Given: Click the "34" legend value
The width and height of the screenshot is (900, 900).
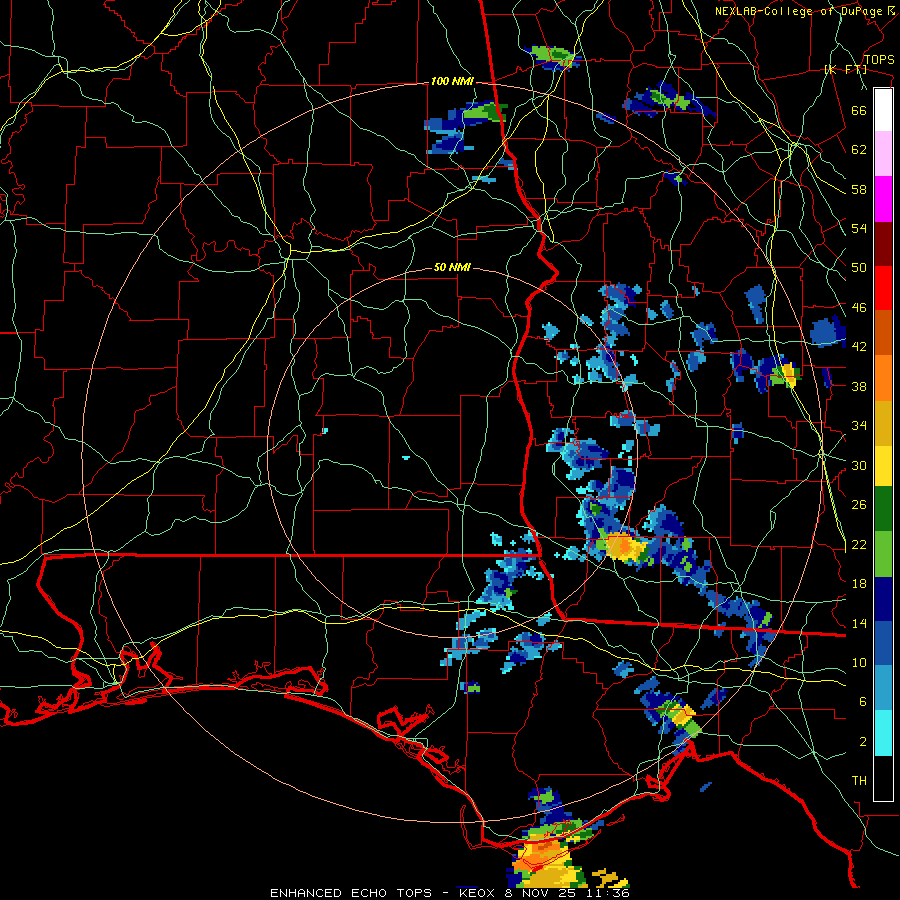Looking at the screenshot, I should tap(859, 426).
